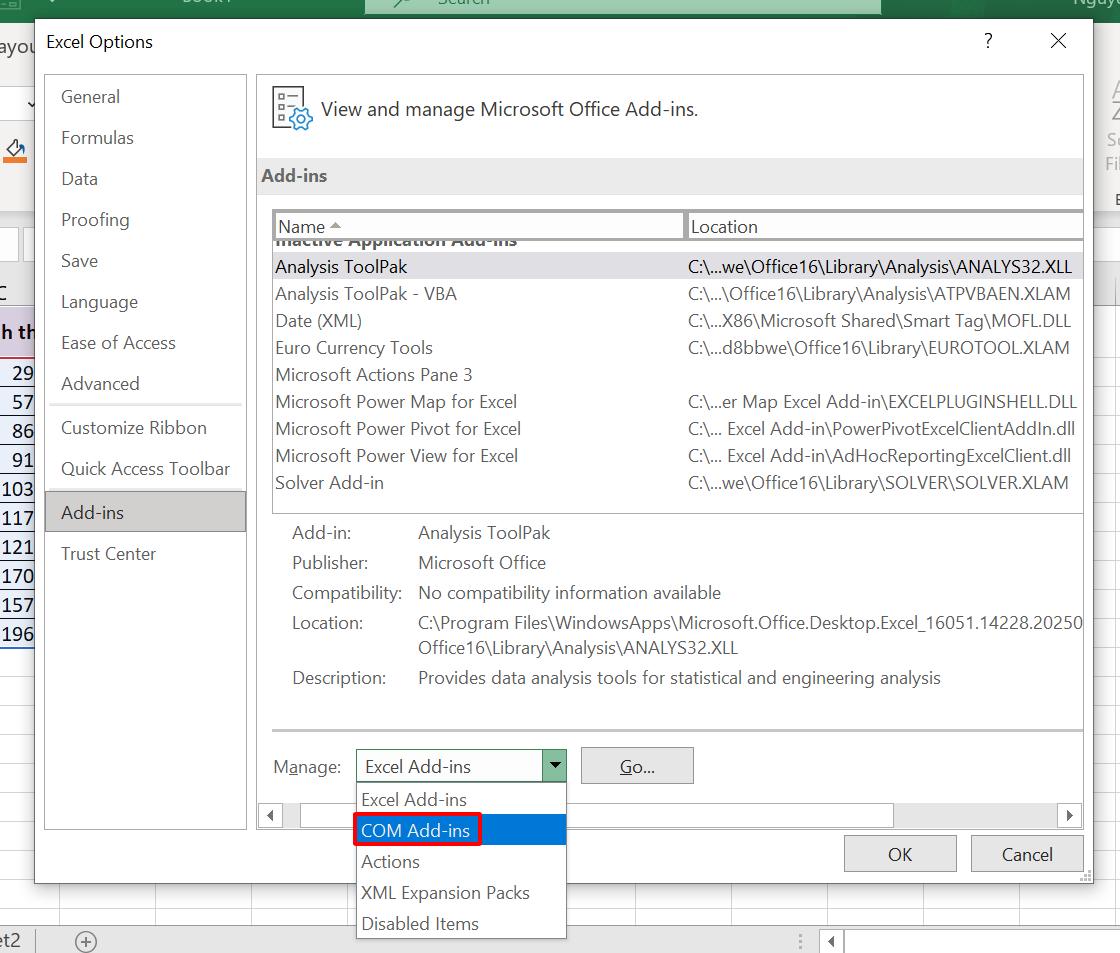This screenshot has height=953, width=1120.
Task: Click the Go button
Action: click(x=637, y=765)
